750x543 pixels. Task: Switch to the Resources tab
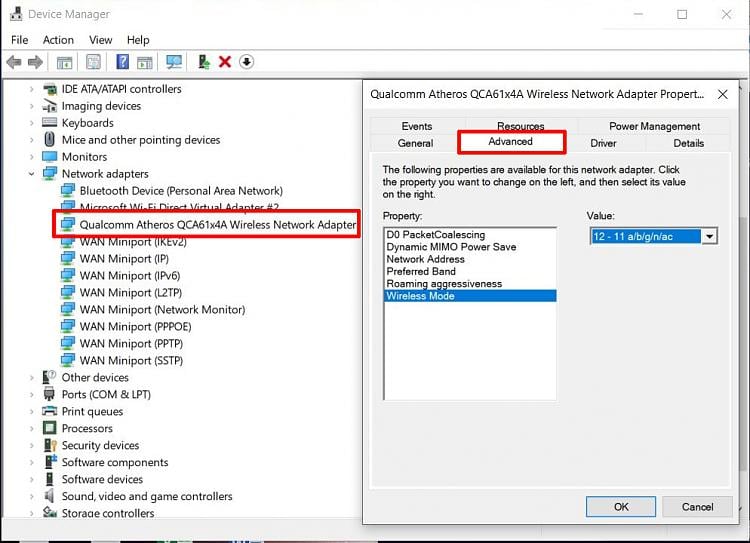pyautogui.click(x=520, y=125)
